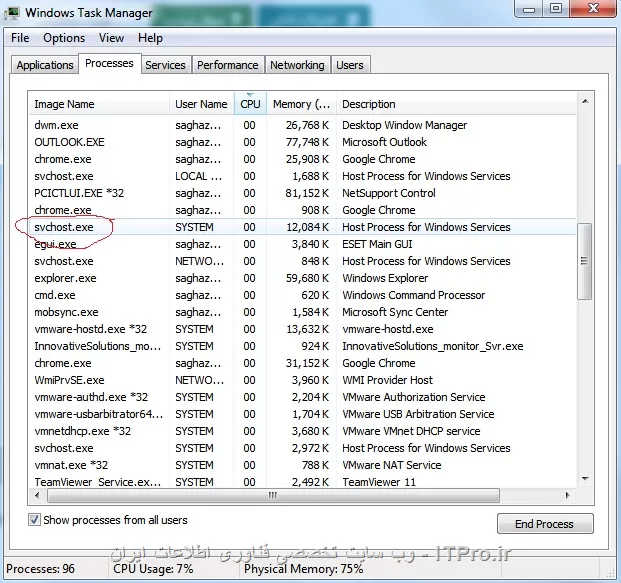The image size is (621, 583).
Task: Click the horizontal scrollbar left arrow
Action: (38, 495)
